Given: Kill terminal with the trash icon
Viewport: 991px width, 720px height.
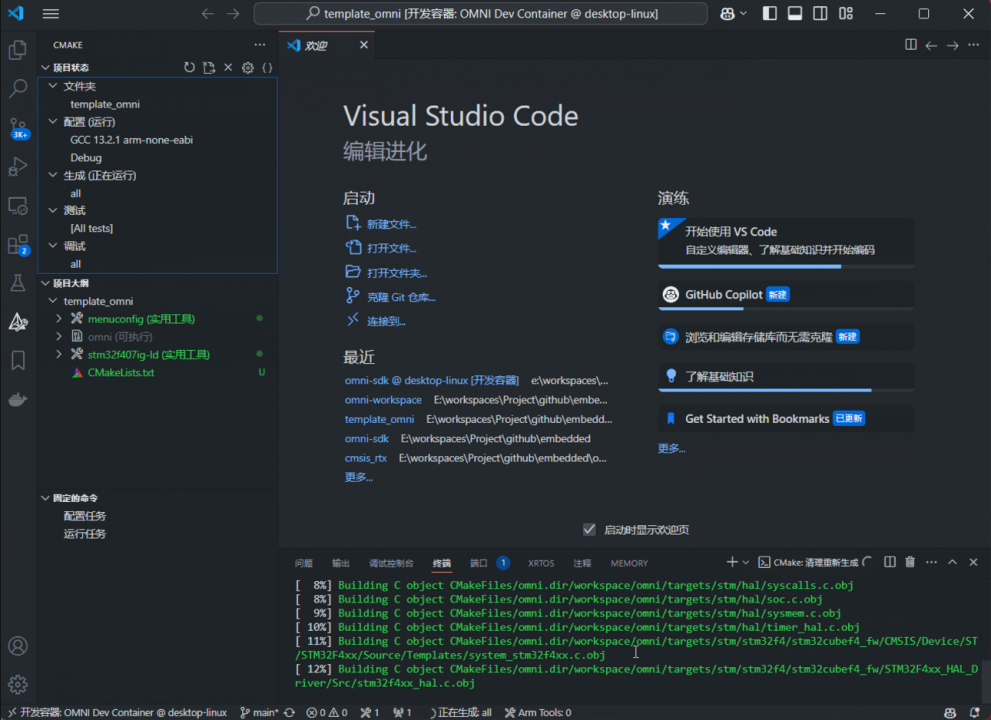Looking at the screenshot, I should click(x=910, y=562).
